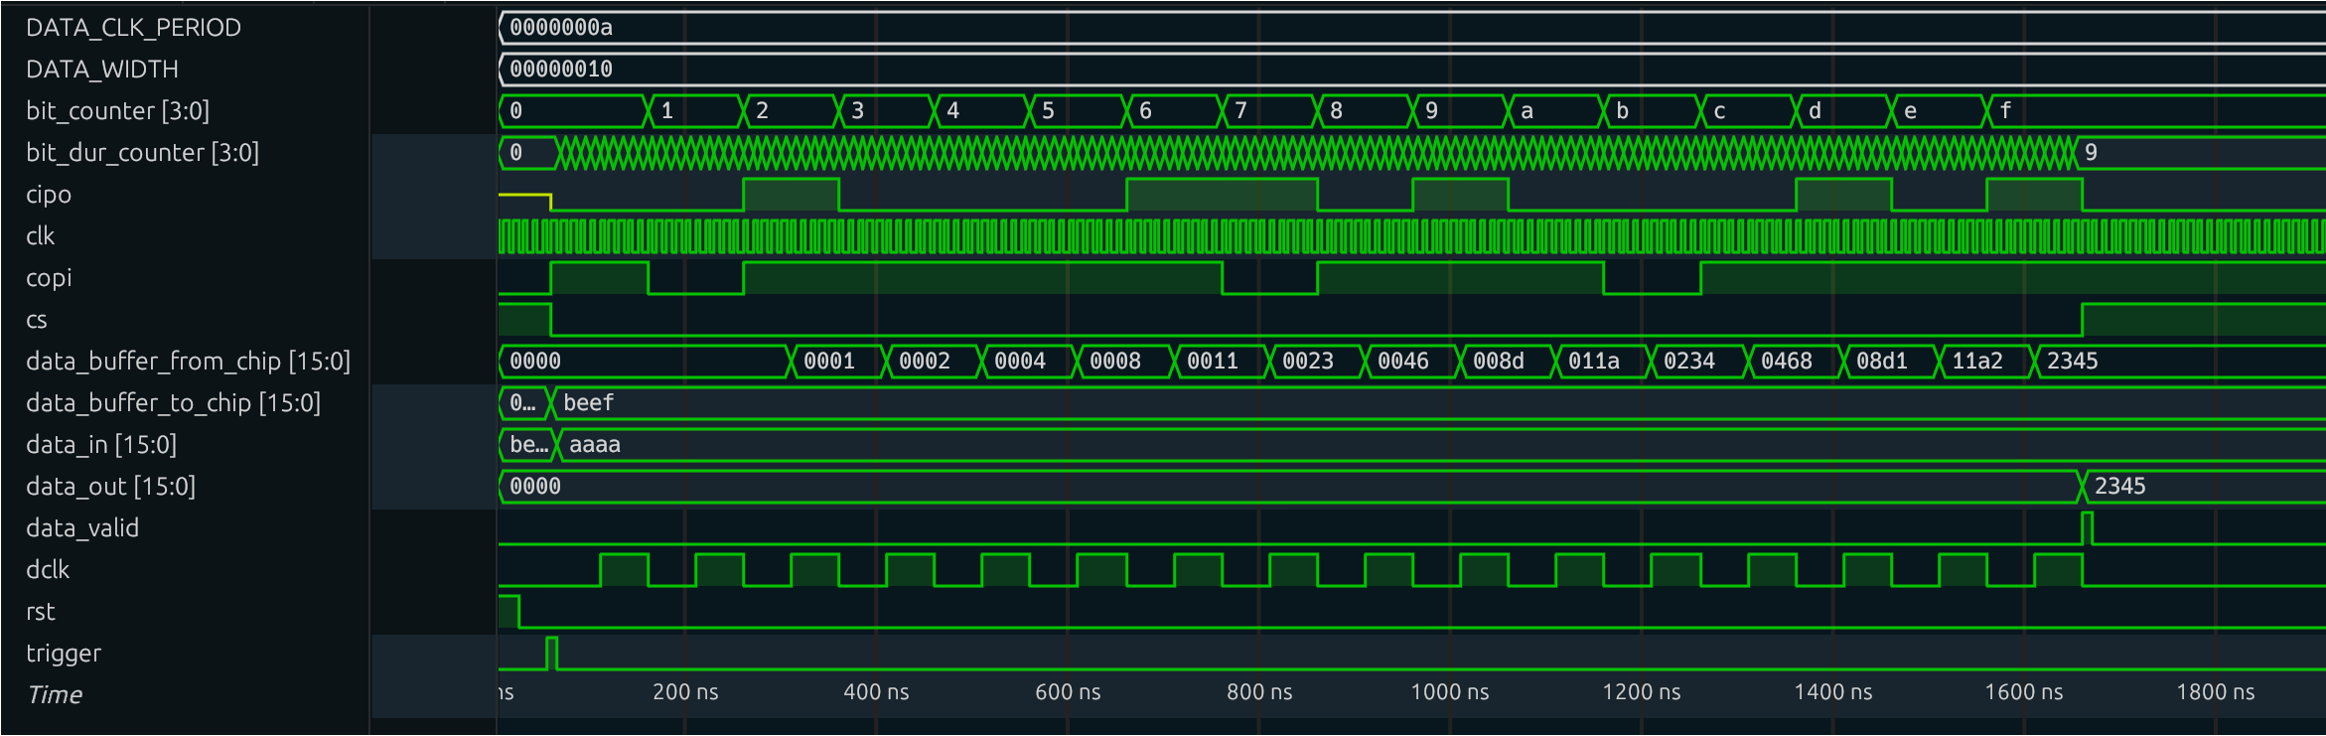Click the 1800 ns time ruler label

[x=2215, y=692]
